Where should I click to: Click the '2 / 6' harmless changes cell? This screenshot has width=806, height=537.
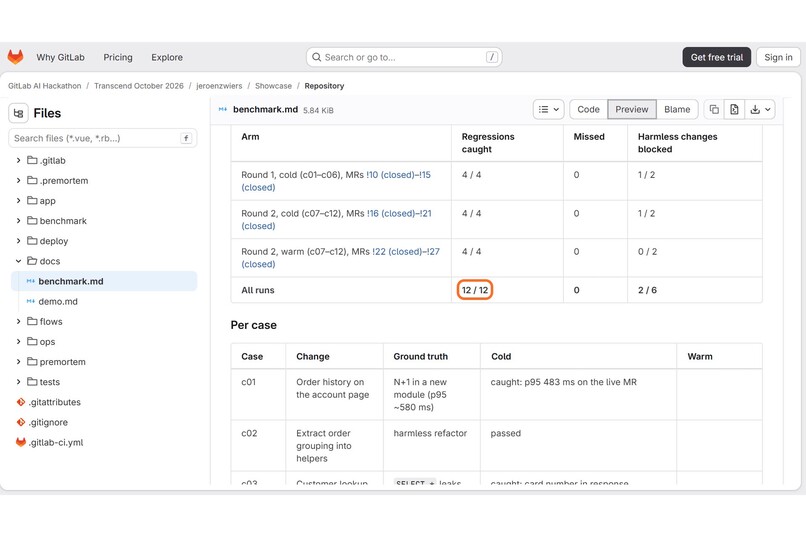(647, 290)
